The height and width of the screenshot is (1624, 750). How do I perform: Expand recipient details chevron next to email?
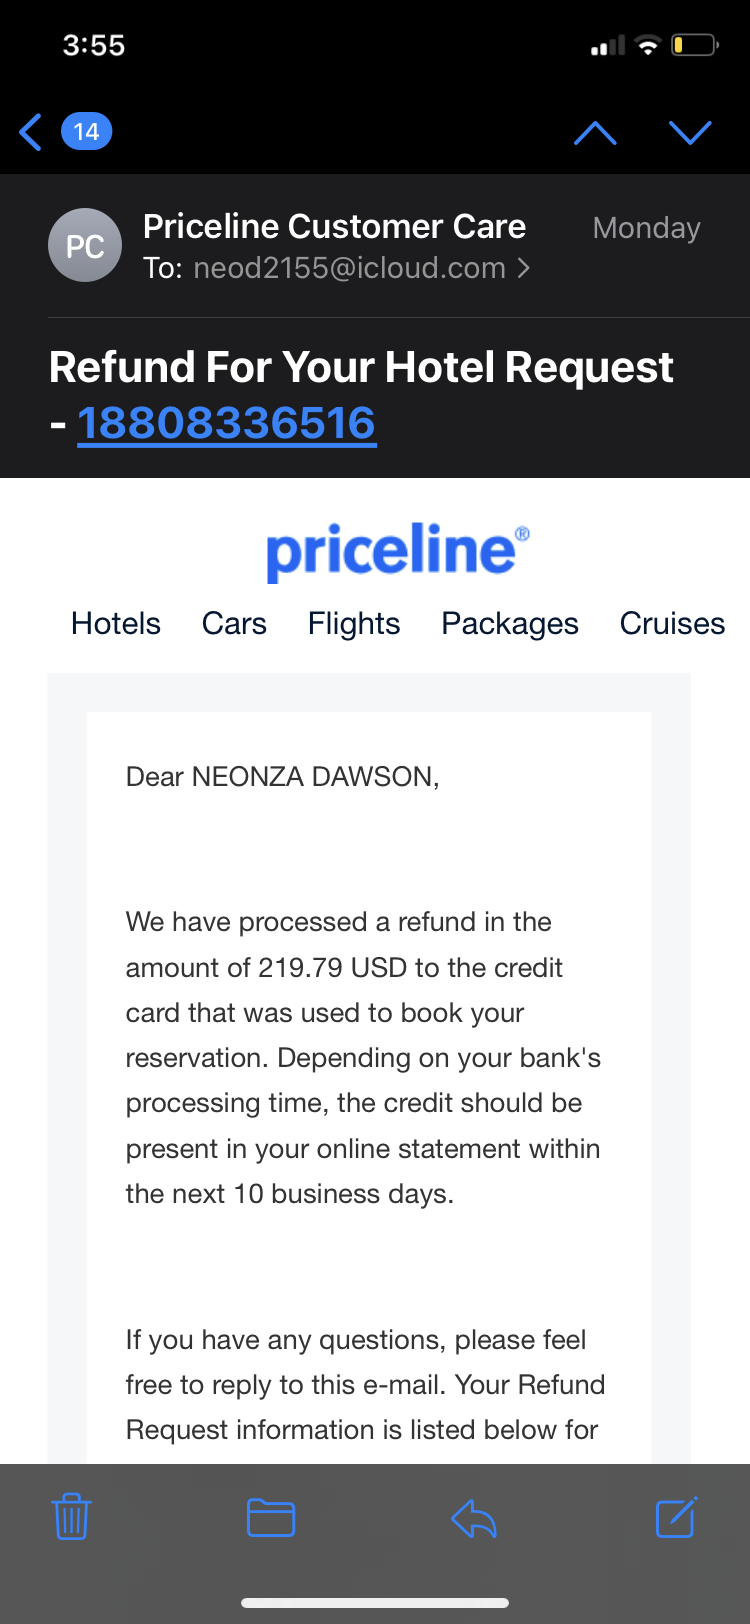524,268
